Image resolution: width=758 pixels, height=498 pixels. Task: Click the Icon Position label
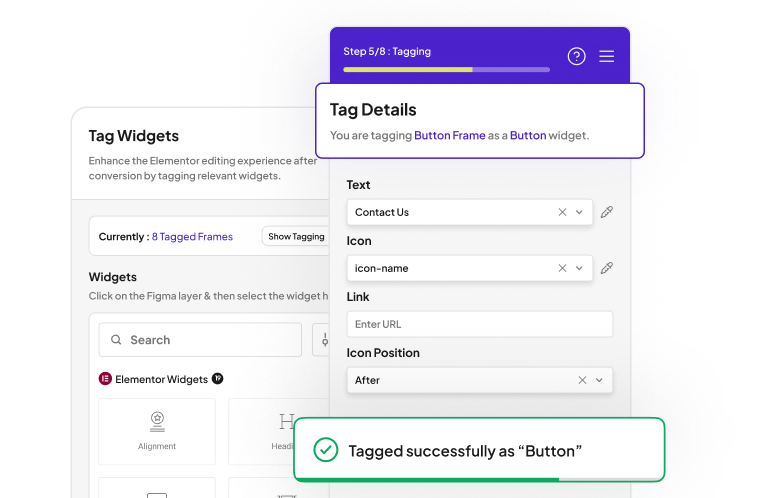click(383, 353)
